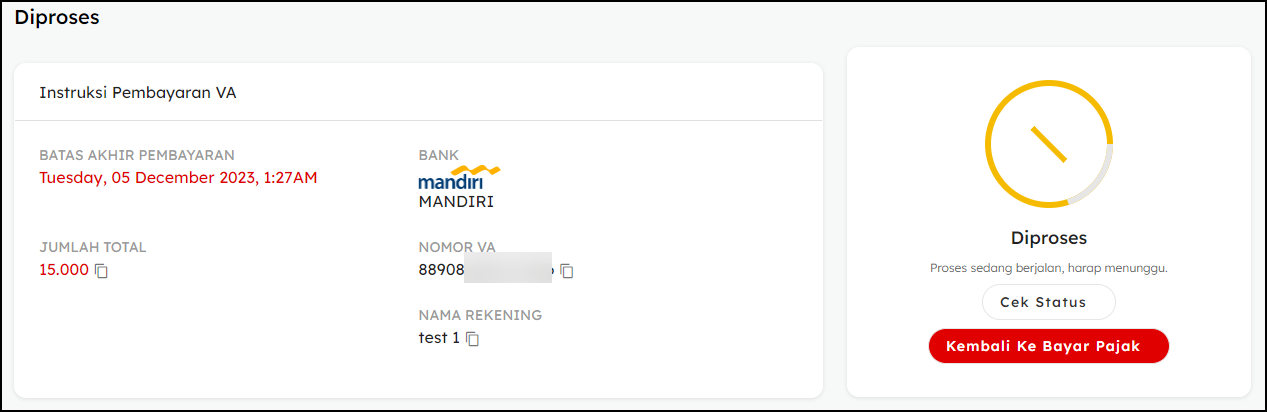Go back via Kembali Ke Bayar Pajak
The width and height of the screenshot is (1267, 412).
[x=1048, y=346]
